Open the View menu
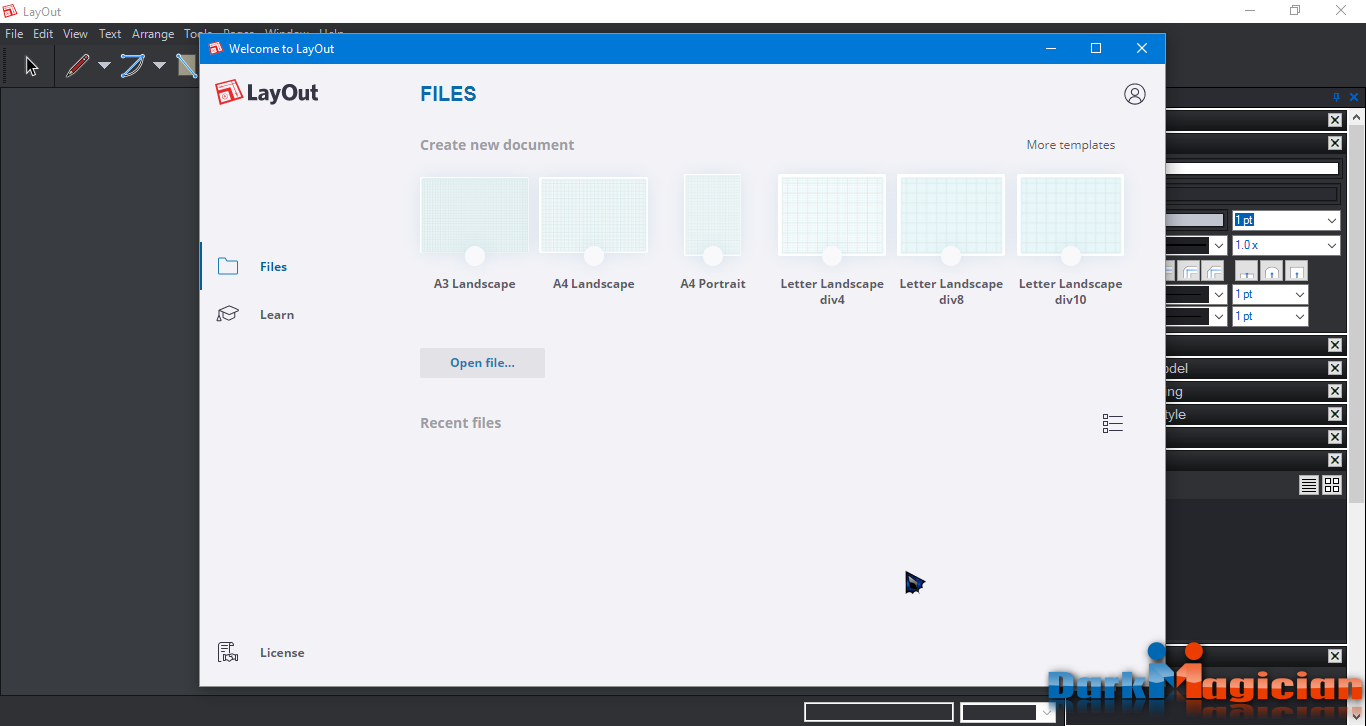Image resolution: width=1366 pixels, height=726 pixels. point(76,34)
